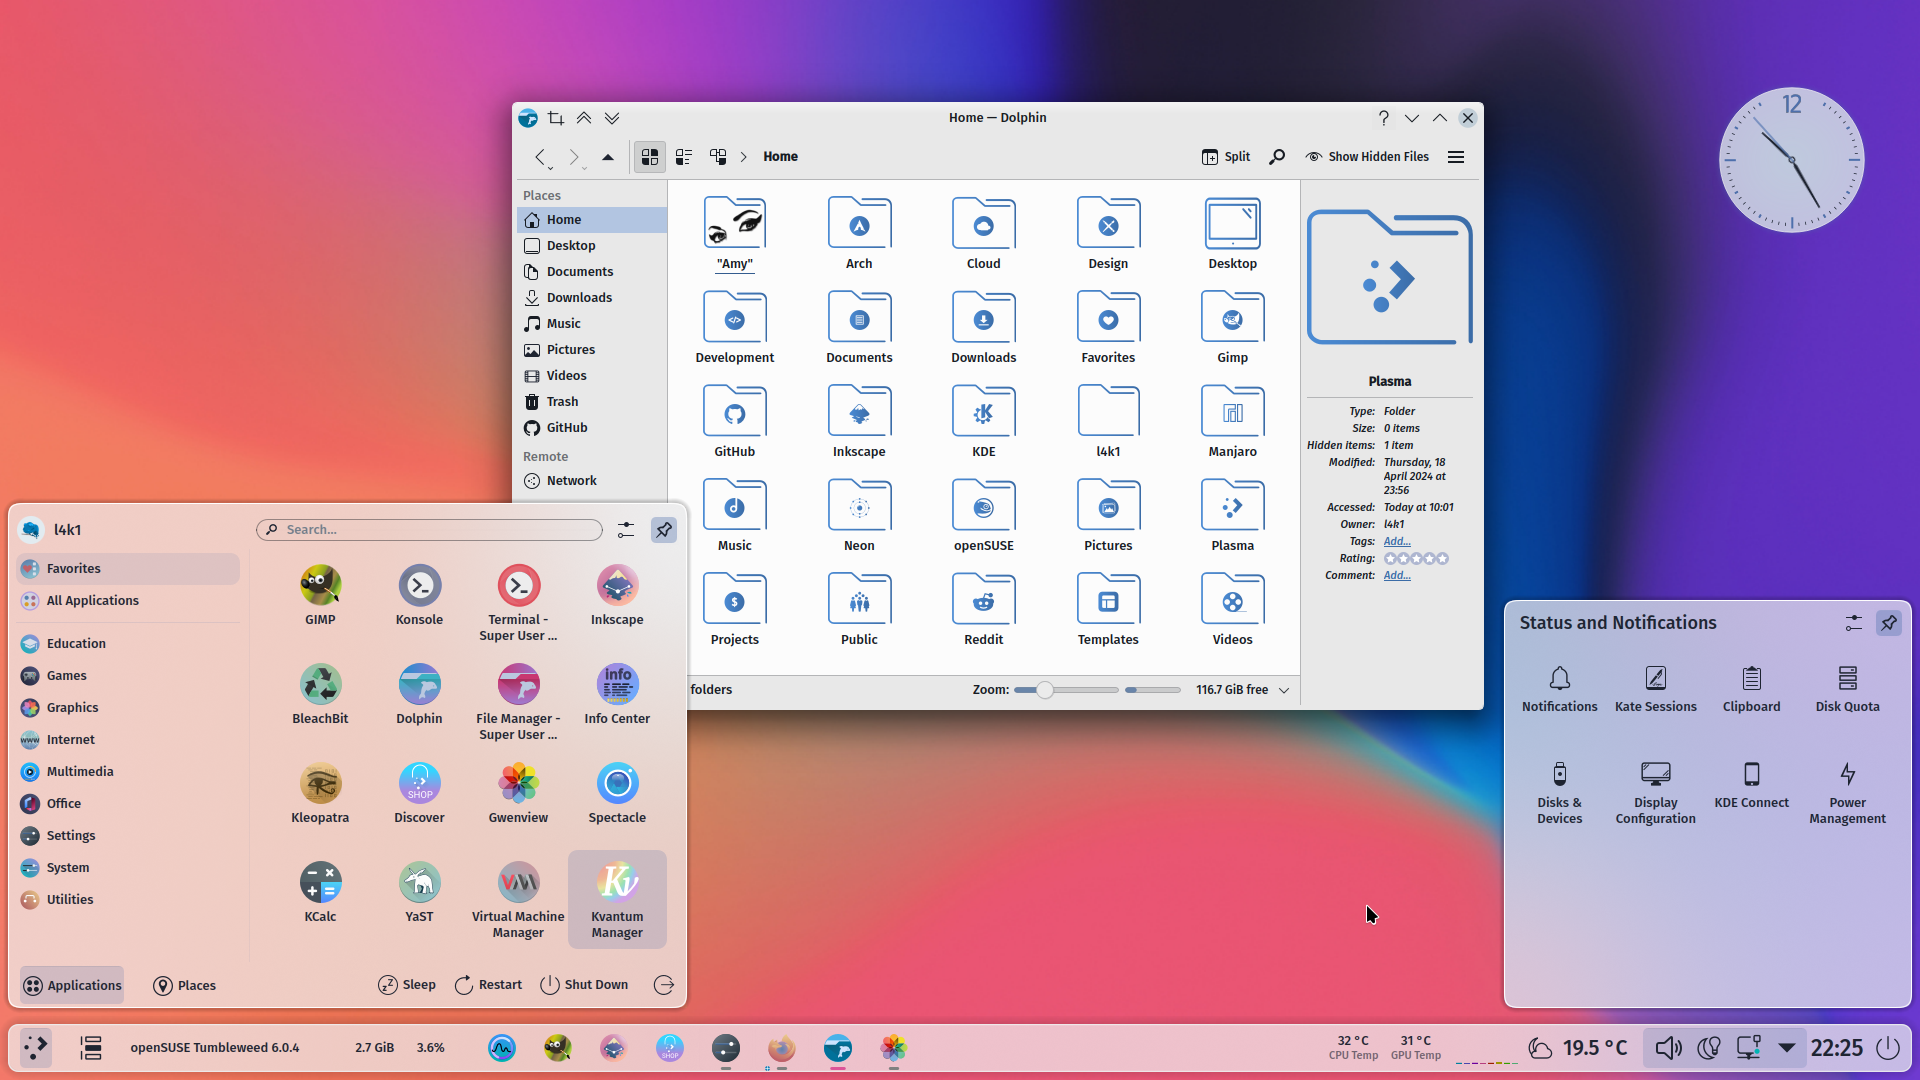
Task: Toggle Split view in Dolphin
Action: [x=1226, y=157]
